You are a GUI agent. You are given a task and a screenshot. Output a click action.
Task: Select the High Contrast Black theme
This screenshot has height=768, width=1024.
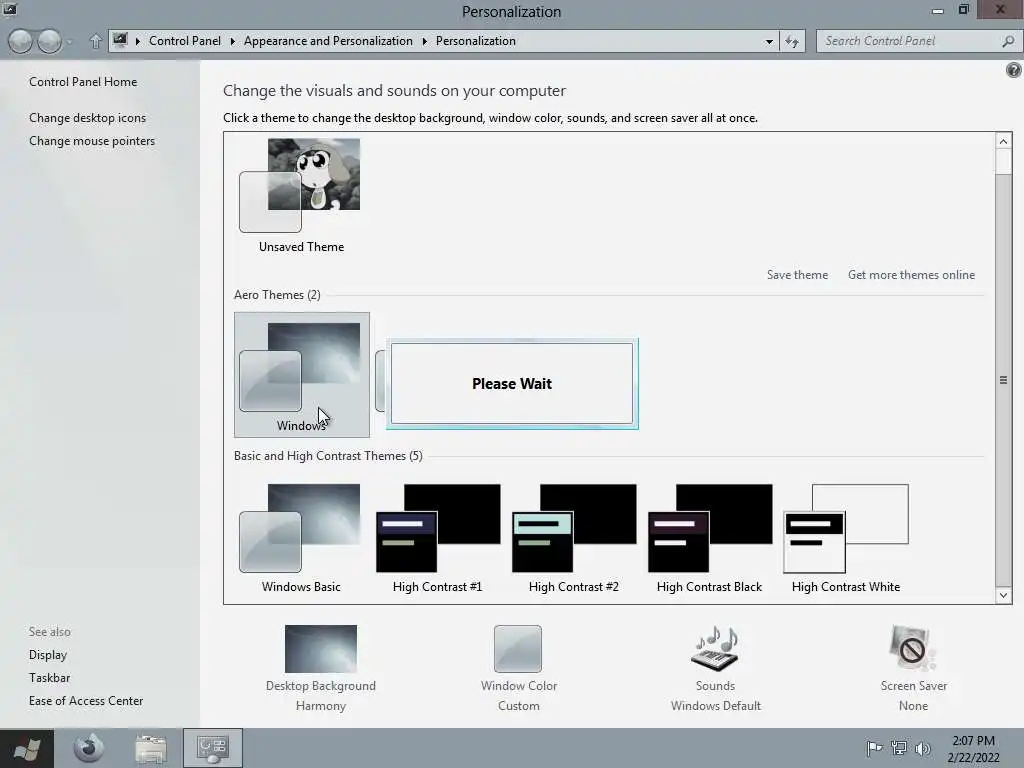[x=709, y=538]
